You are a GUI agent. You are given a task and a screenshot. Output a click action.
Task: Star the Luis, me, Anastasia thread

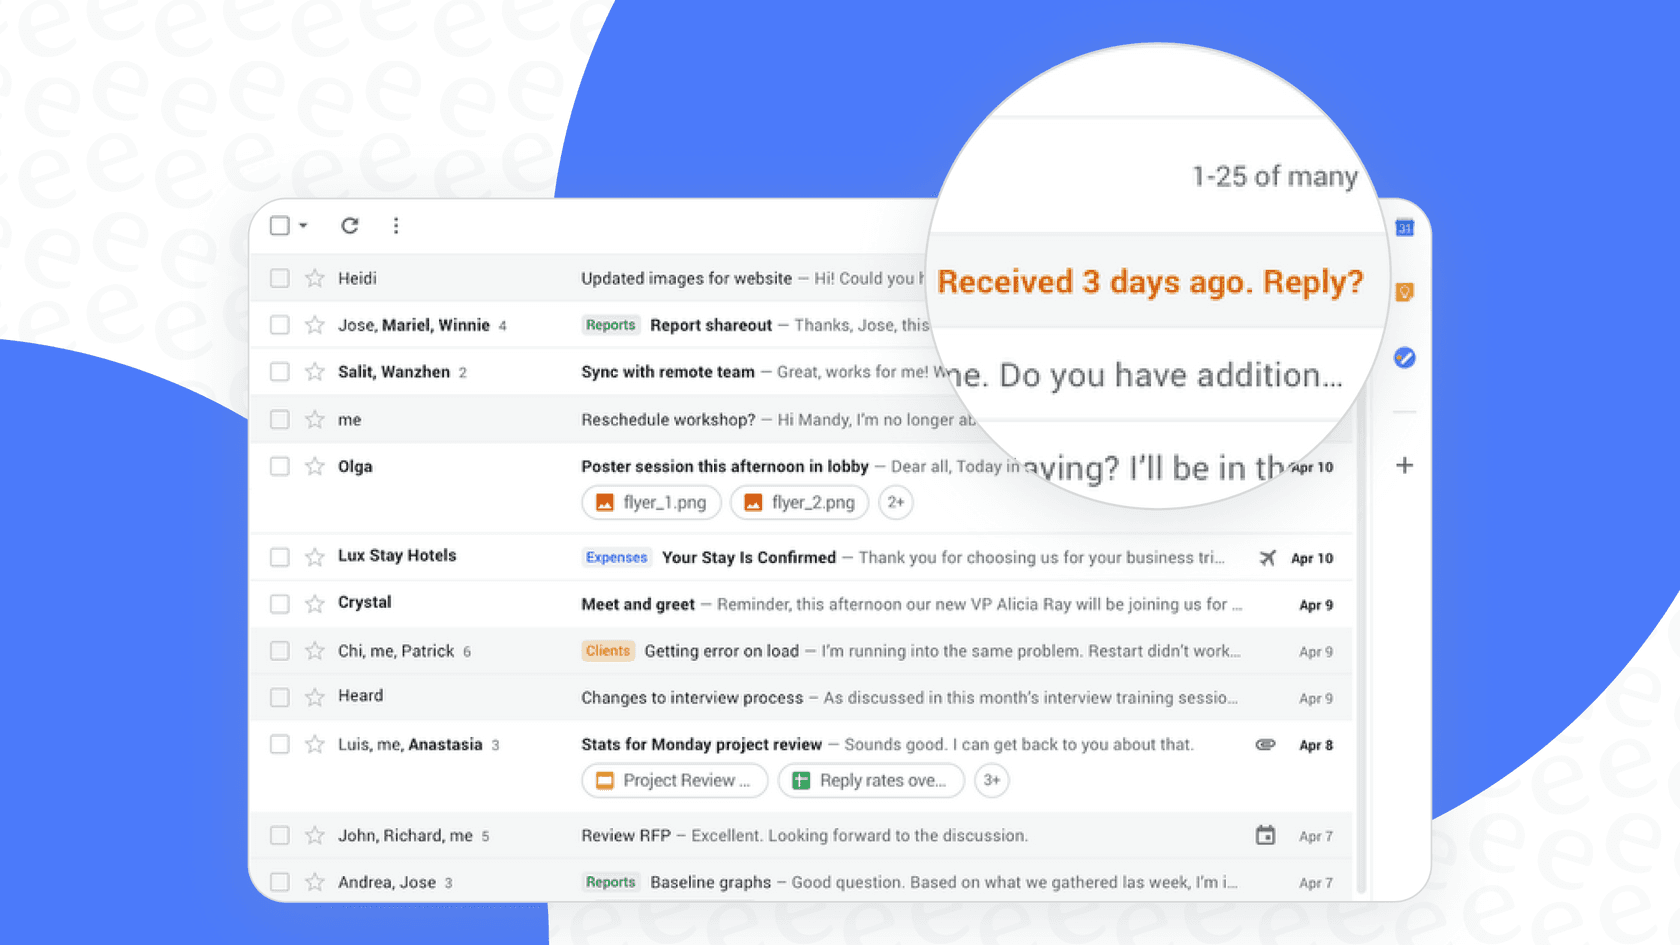click(315, 744)
